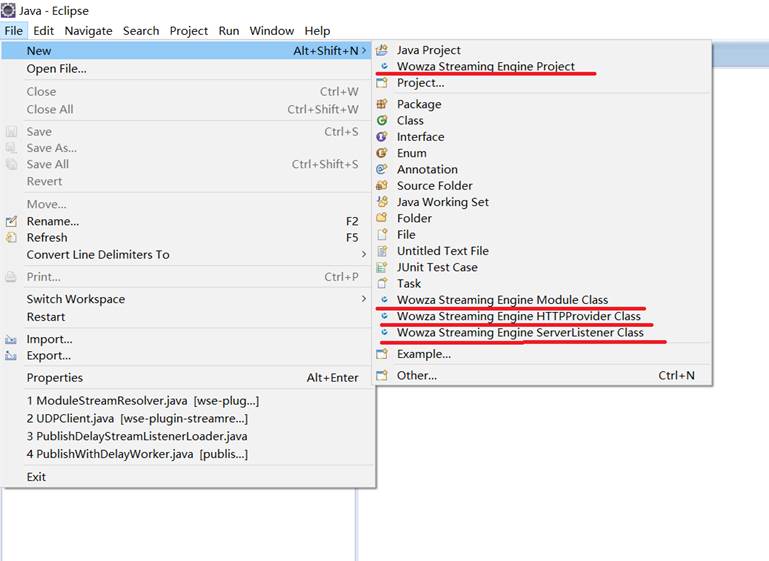
Task: Open the Help menu
Action: point(317,31)
